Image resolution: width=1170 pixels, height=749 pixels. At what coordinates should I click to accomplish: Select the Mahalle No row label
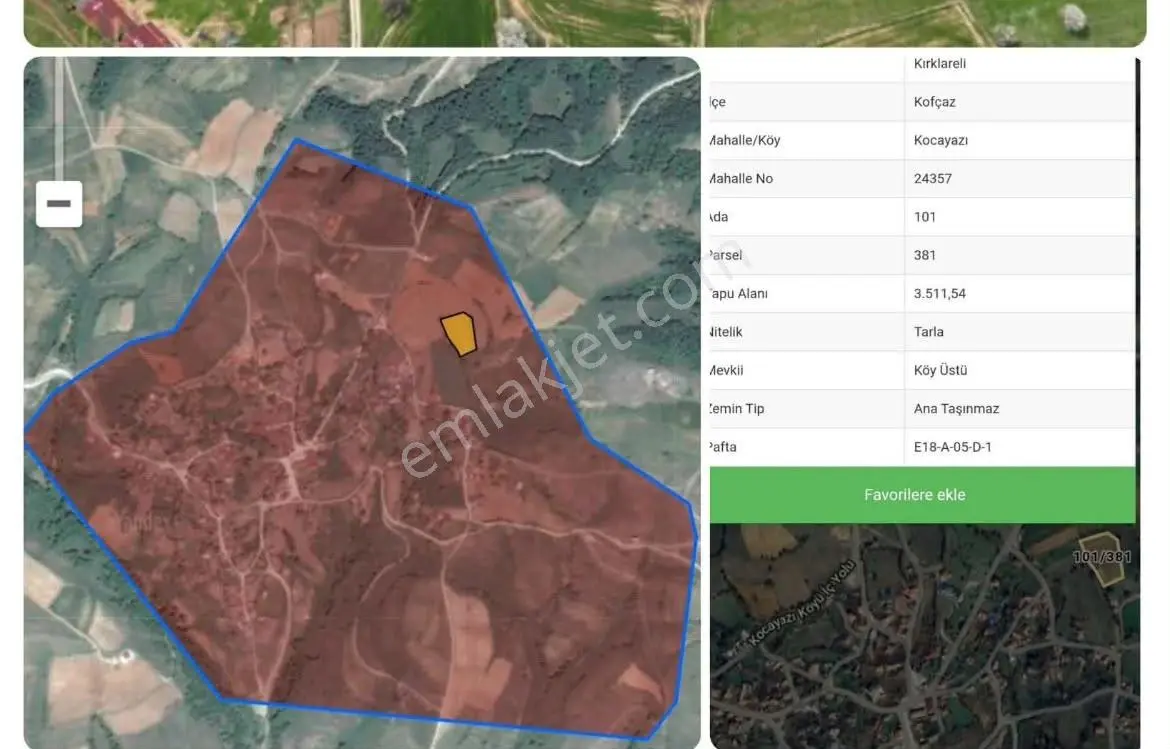click(741, 179)
